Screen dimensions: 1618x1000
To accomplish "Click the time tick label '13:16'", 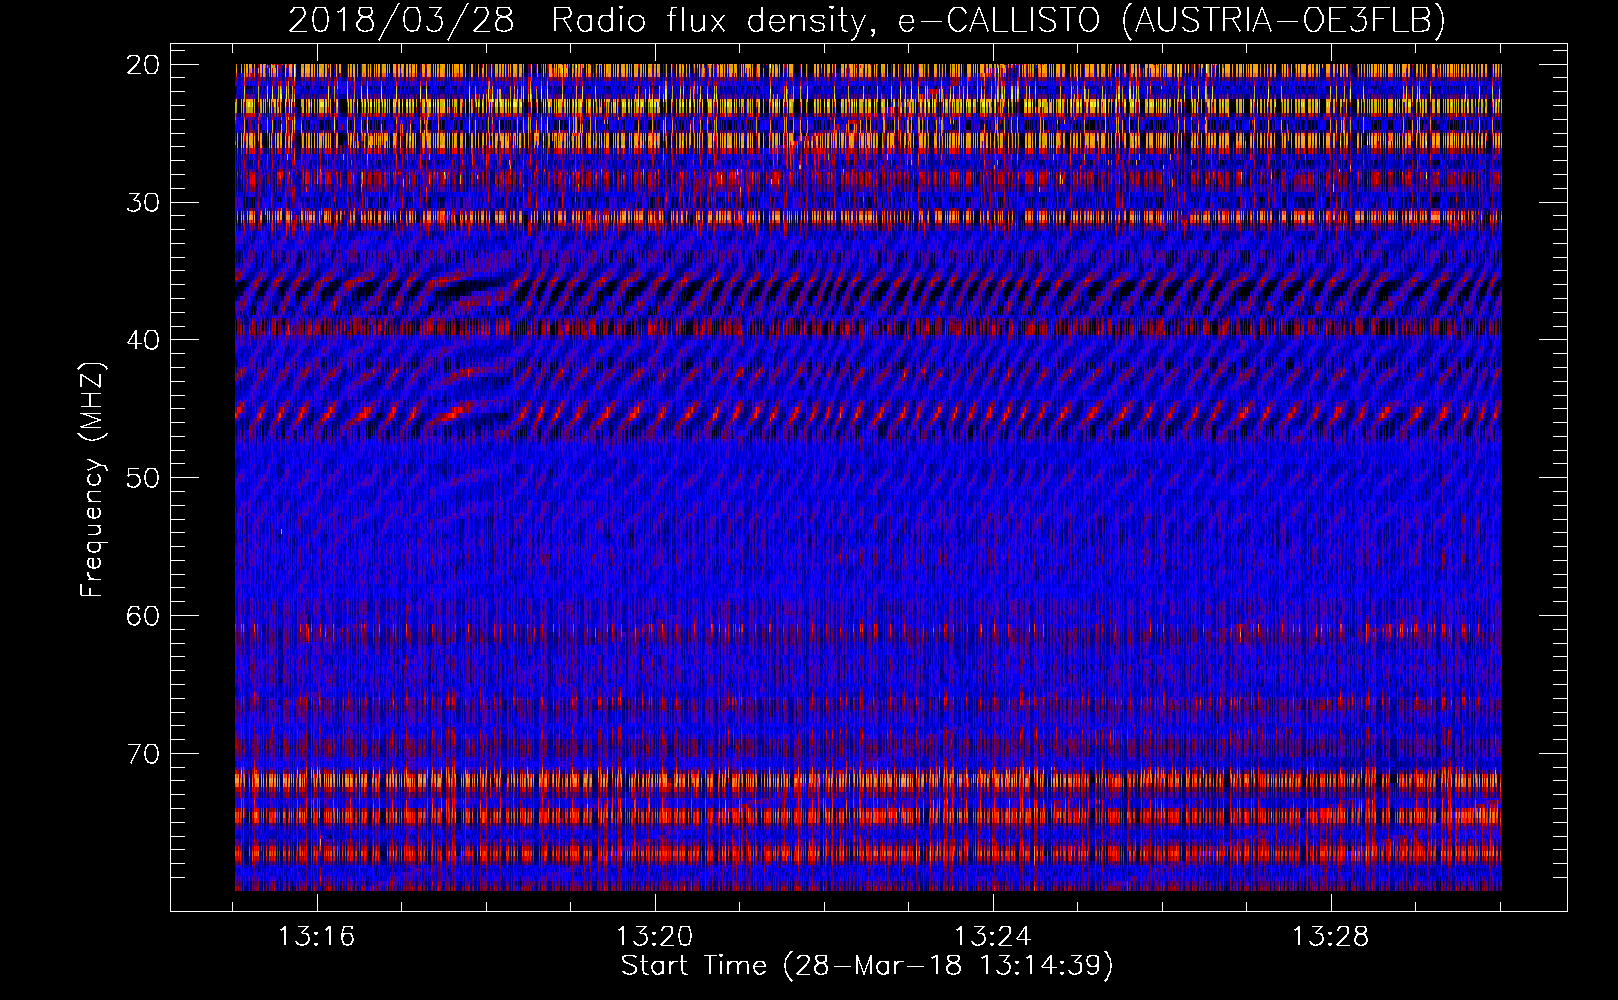I will pyautogui.click(x=317, y=937).
